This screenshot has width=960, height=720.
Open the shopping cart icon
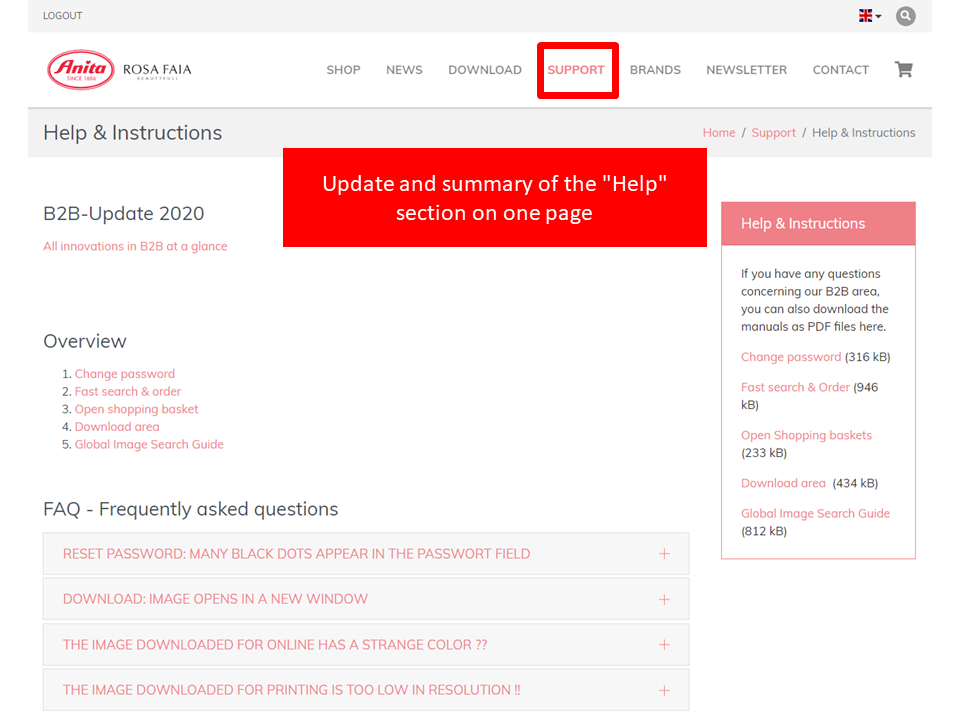(903, 70)
